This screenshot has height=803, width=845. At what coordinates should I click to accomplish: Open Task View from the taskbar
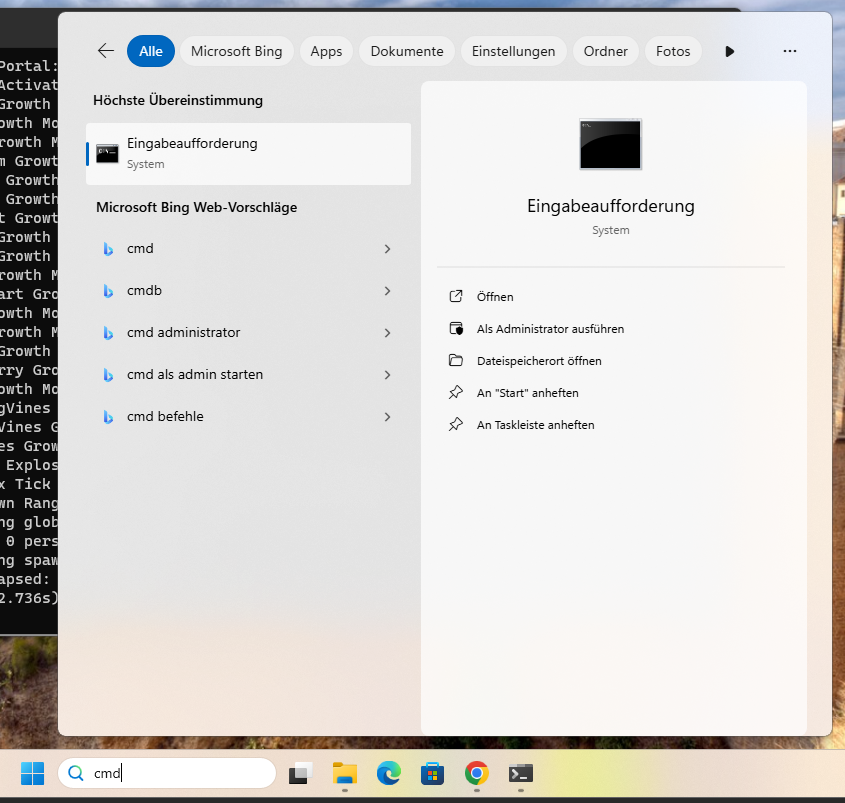pyautogui.click(x=301, y=773)
